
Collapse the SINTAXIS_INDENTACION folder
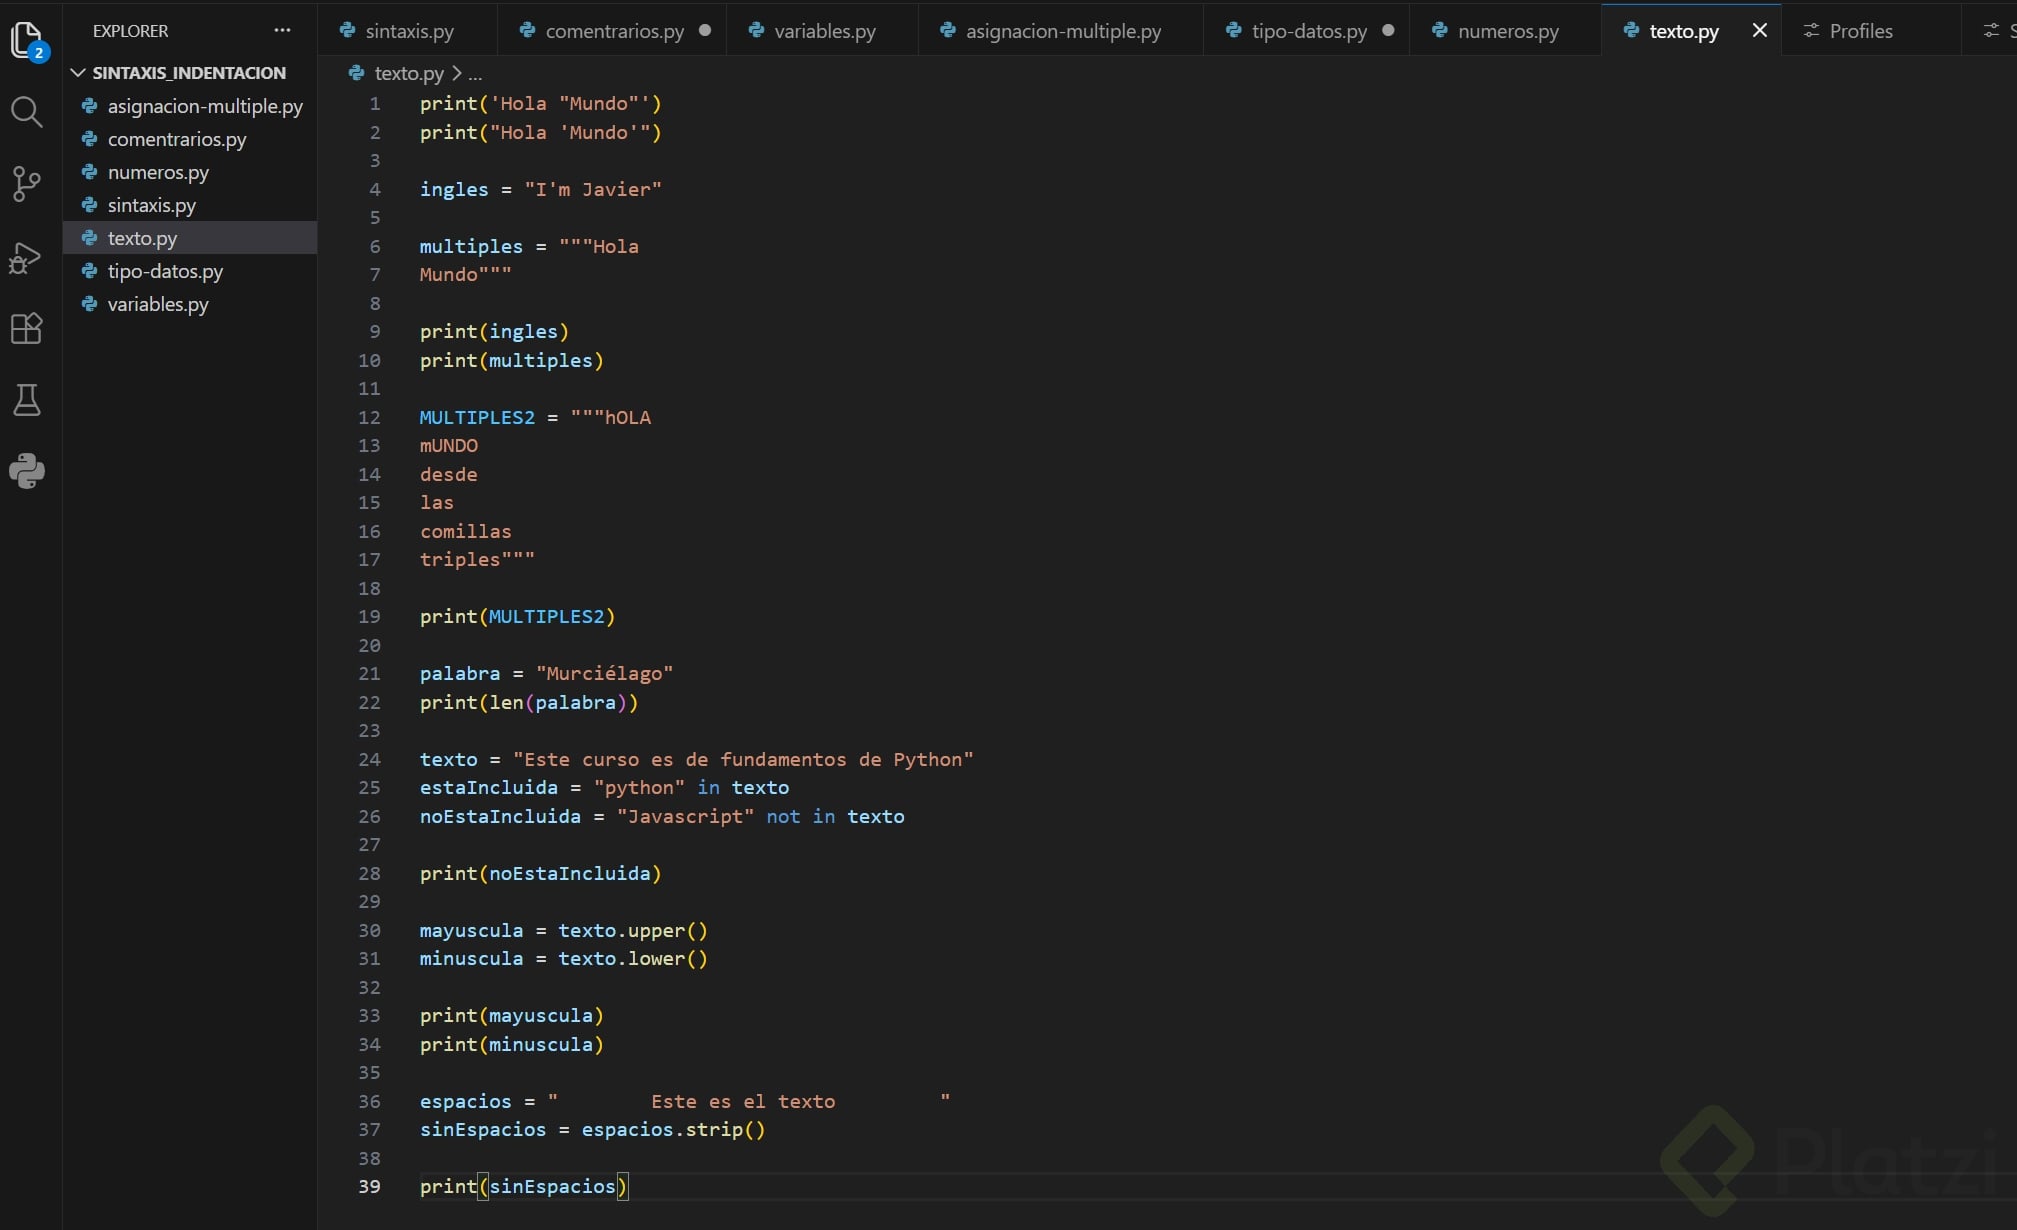tap(78, 73)
